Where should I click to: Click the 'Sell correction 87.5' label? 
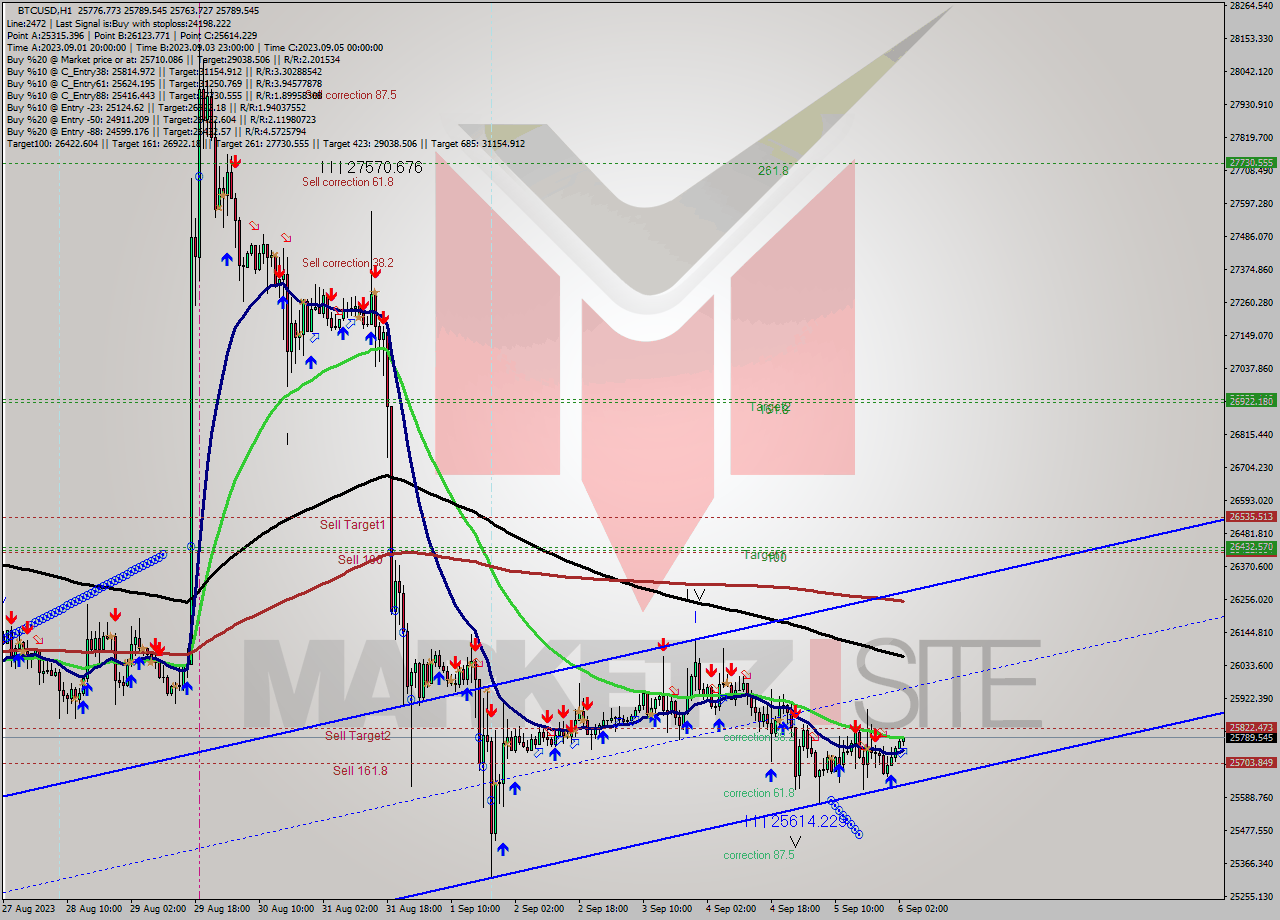pyautogui.click(x=352, y=95)
